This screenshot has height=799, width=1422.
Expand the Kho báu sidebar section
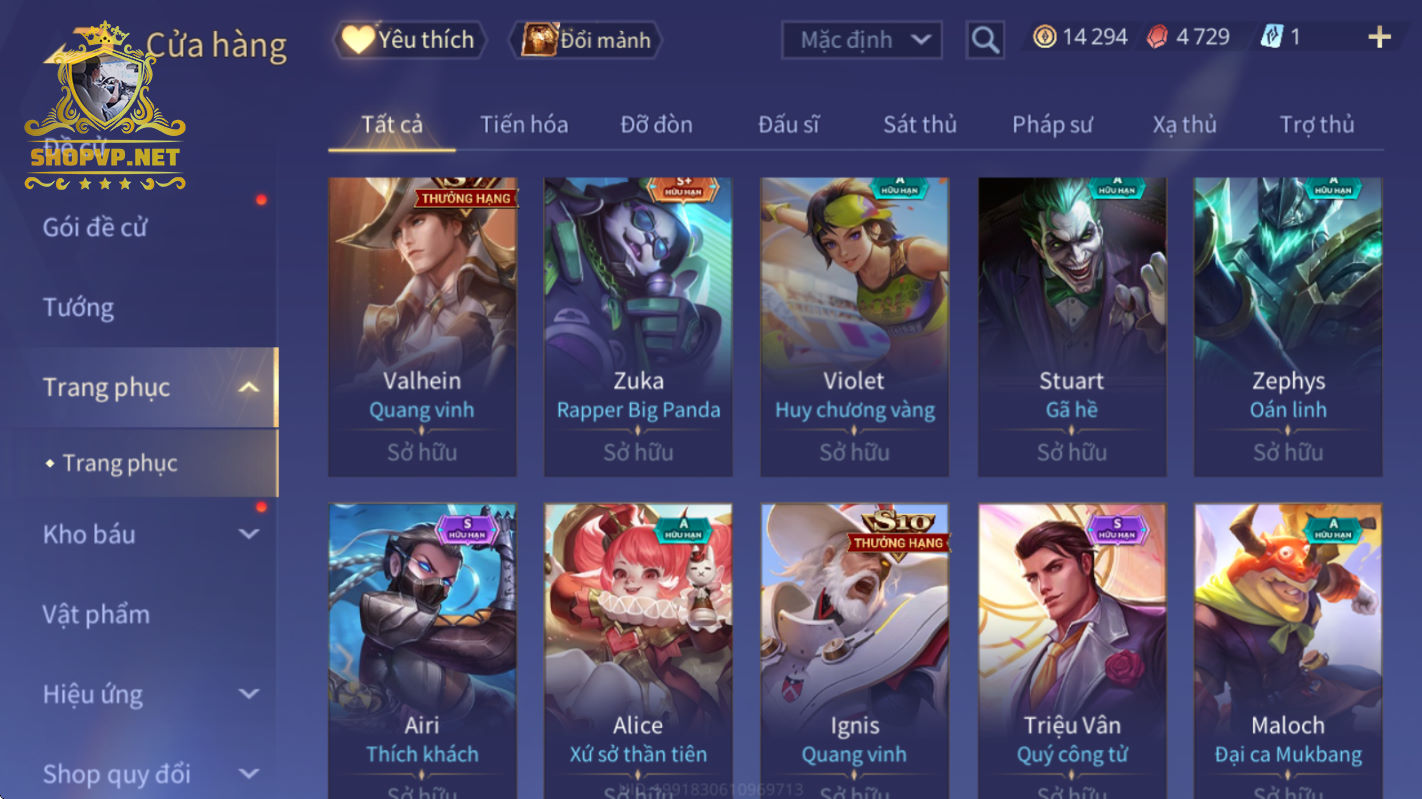[x=250, y=534]
